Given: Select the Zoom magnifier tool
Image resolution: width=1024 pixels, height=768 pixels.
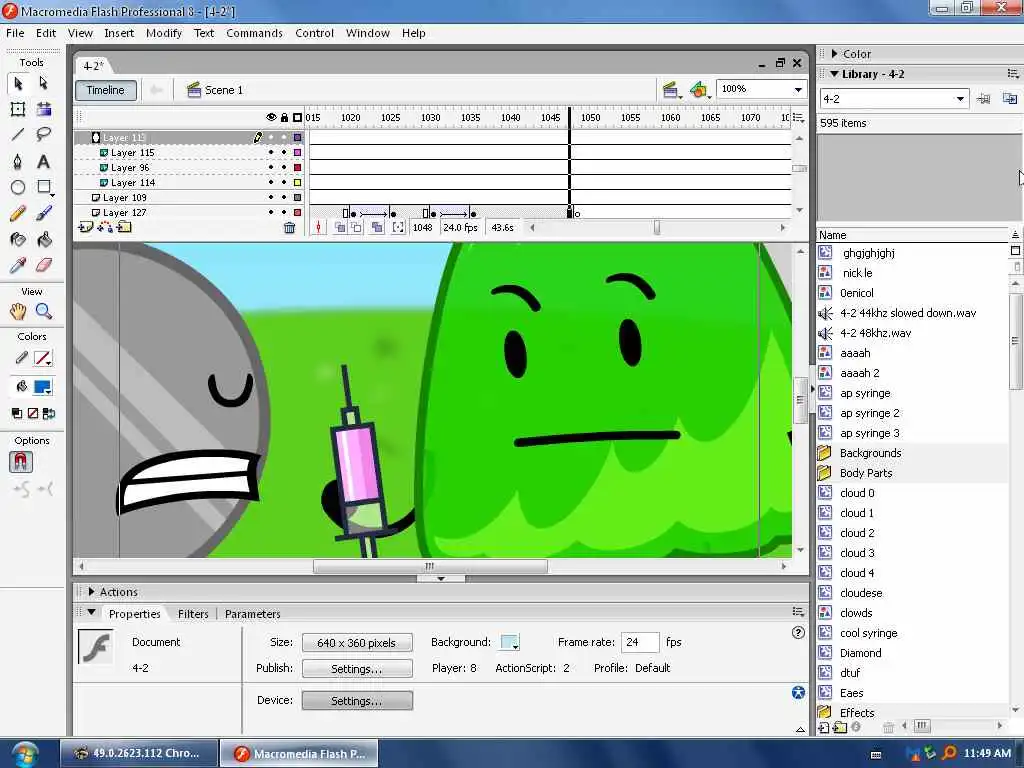Looking at the screenshot, I should tap(43, 312).
